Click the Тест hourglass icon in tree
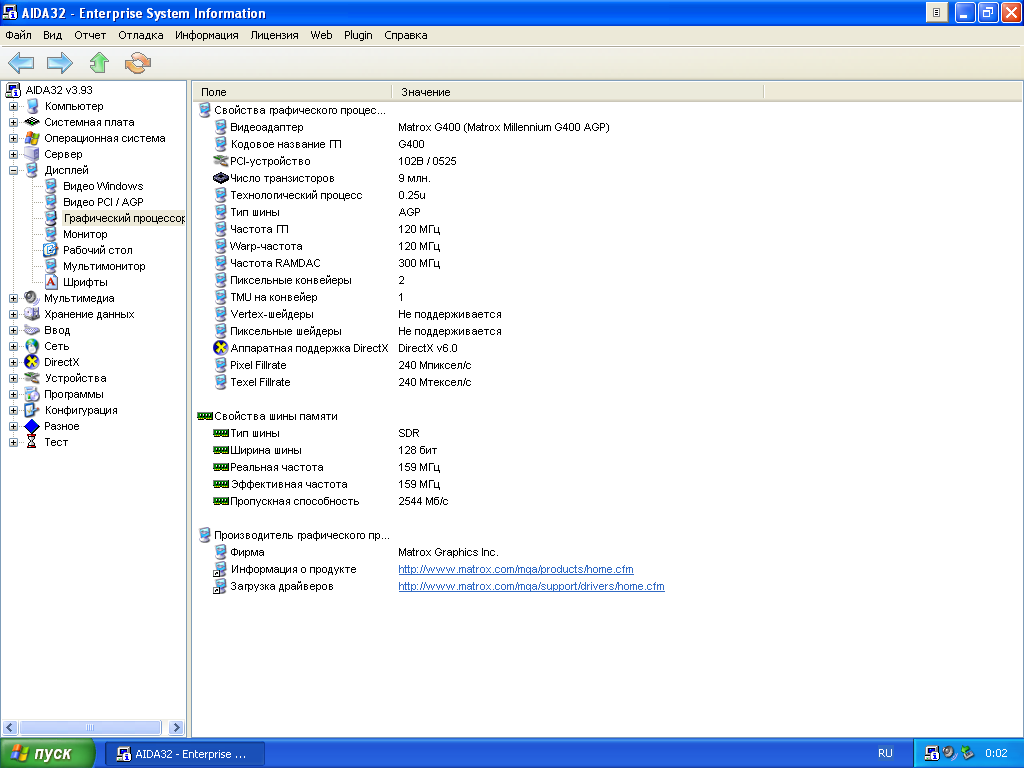Image resolution: width=1024 pixels, height=768 pixels. pyautogui.click(x=32, y=442)
